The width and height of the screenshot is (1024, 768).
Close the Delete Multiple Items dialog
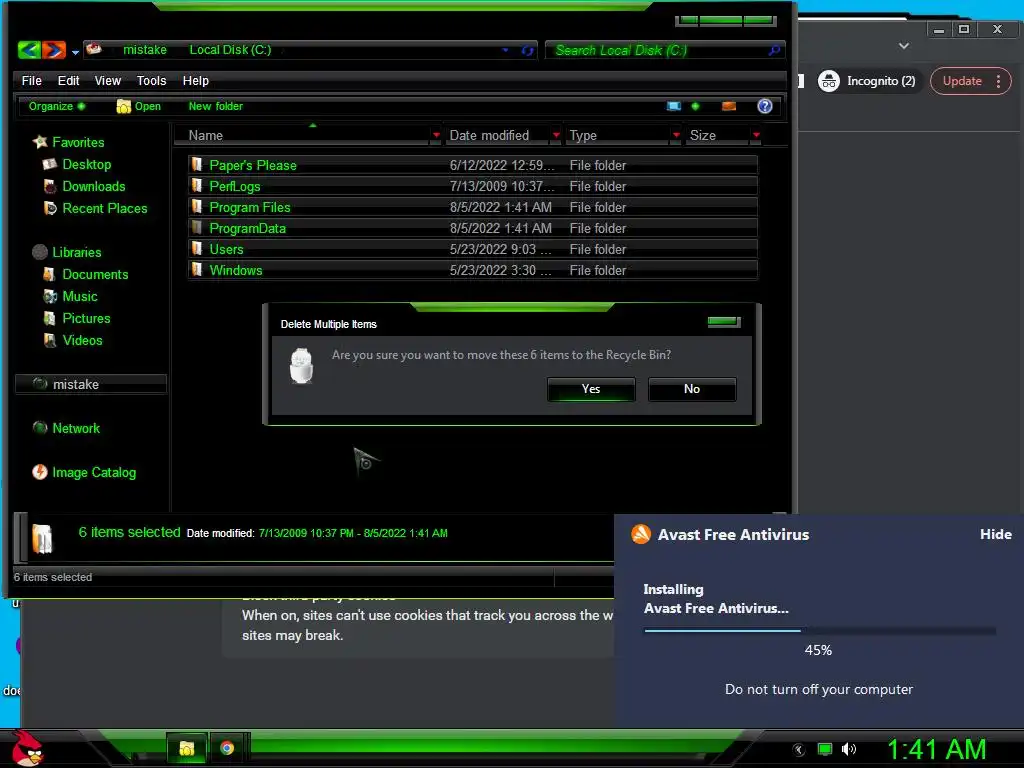724,321
